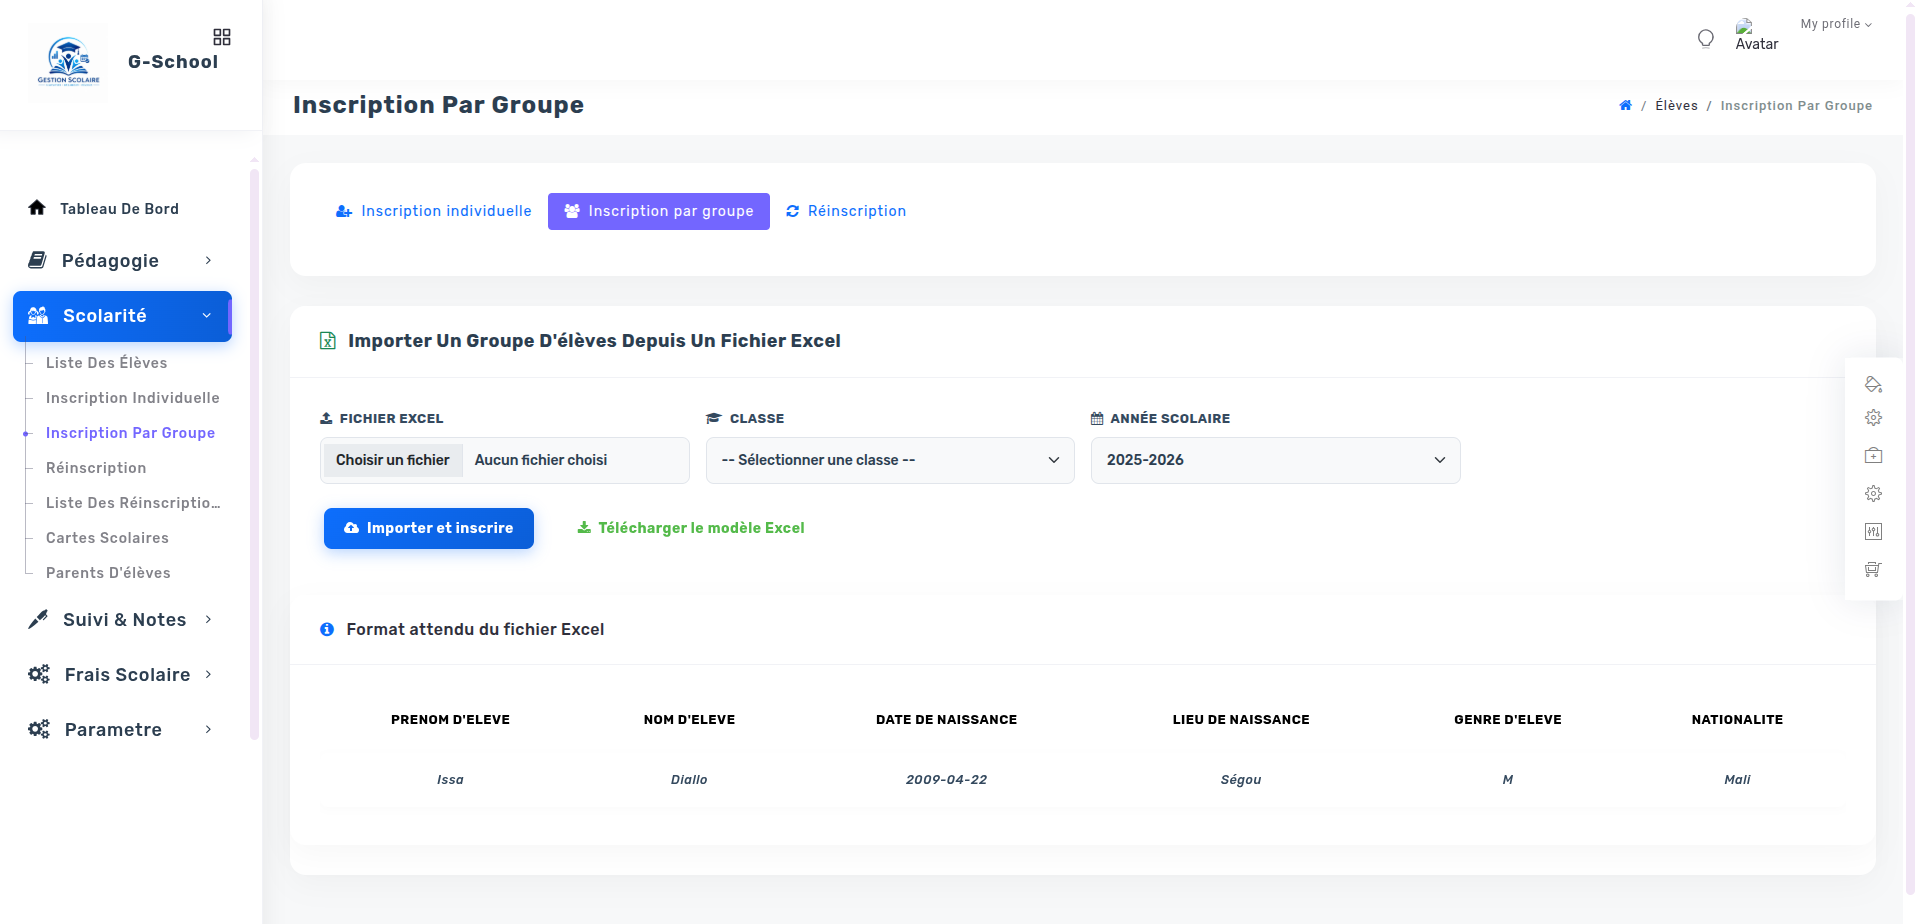Click the sample cell Diallo
Screen dimensions: 1916x924
click(689, 780)
